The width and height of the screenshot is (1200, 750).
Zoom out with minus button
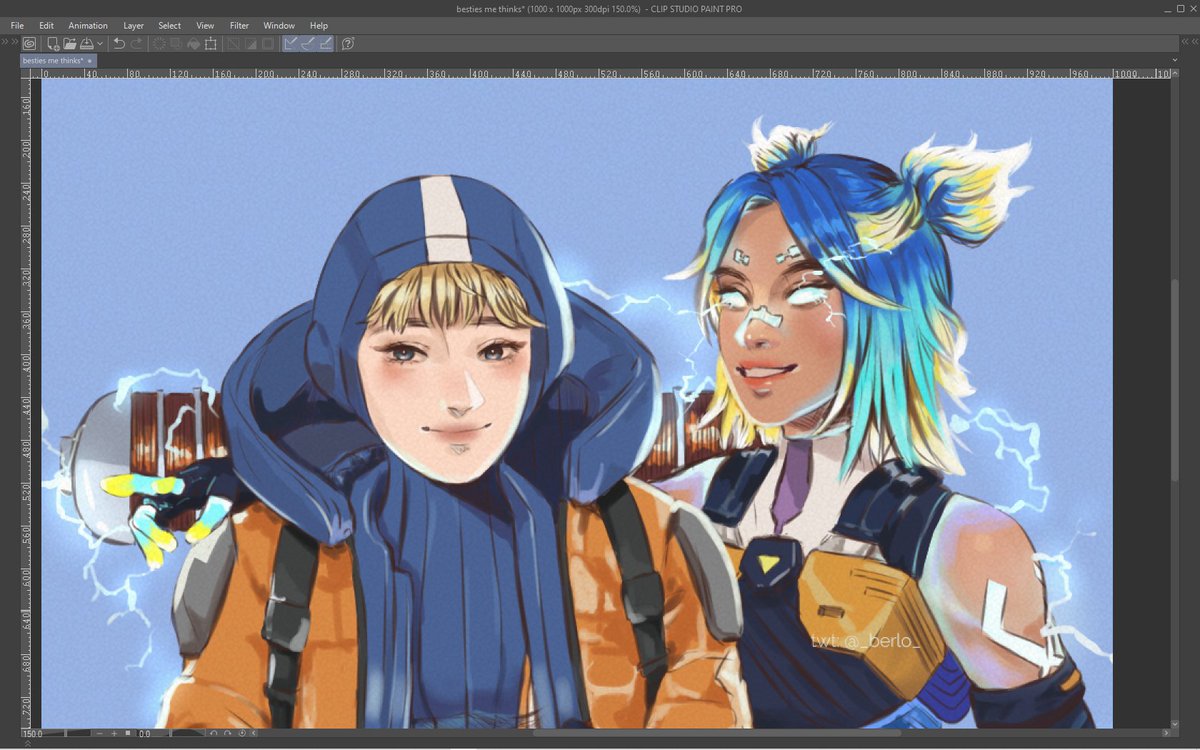tap(99, 733)
